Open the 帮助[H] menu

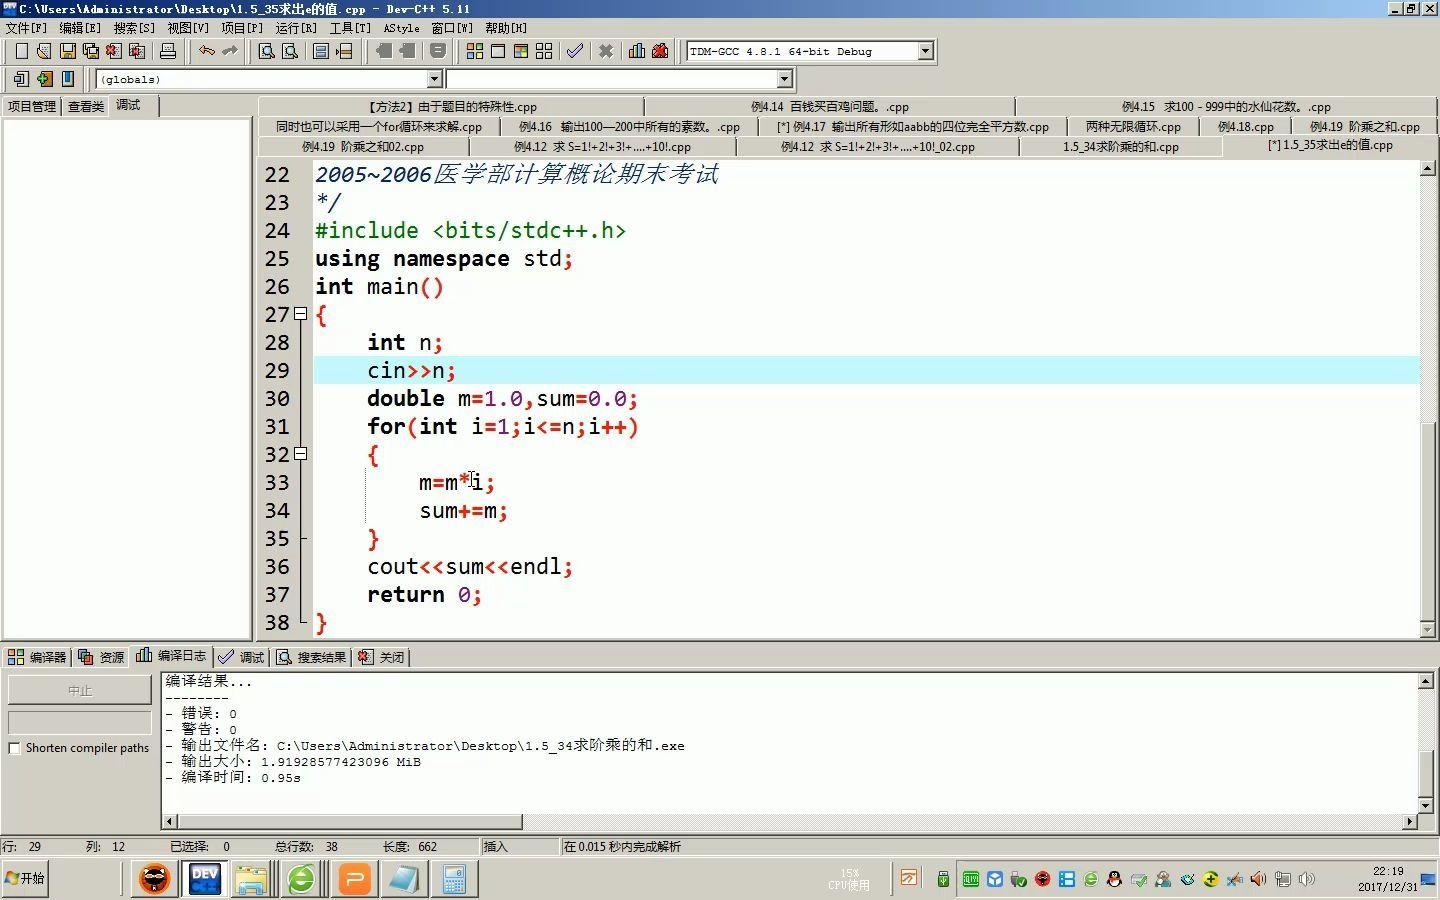(506, 28)
